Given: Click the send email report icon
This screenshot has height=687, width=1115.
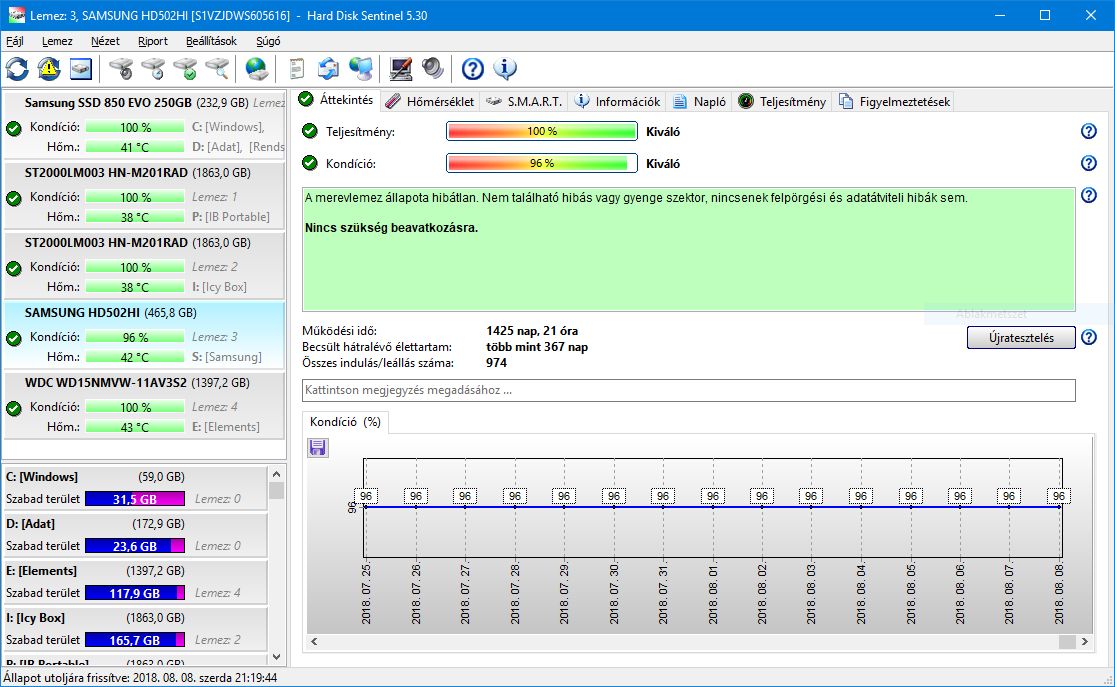Looking at the screenshot, I should (328, 69).
